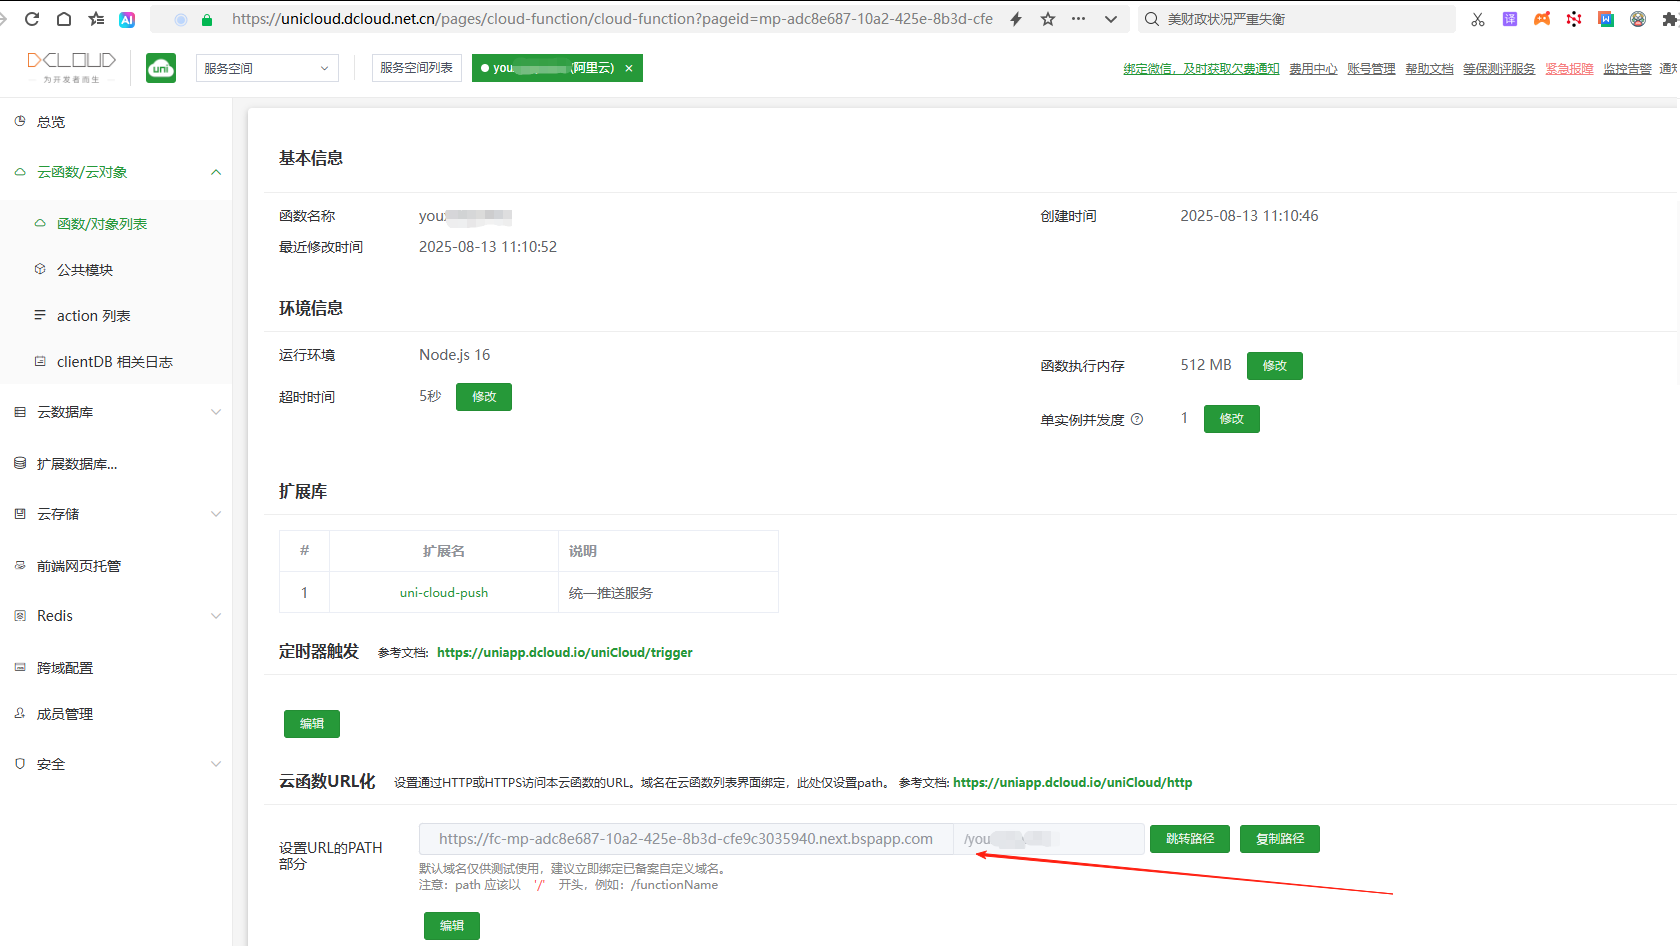
Task: Close the 阿里云 service space tab
Action: (629, 67)
